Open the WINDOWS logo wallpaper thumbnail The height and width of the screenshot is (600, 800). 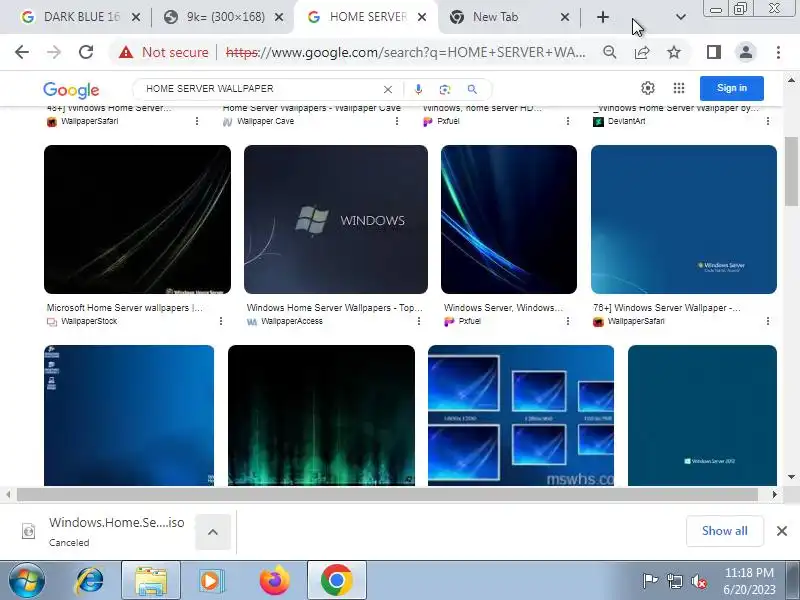pos(336,219)
